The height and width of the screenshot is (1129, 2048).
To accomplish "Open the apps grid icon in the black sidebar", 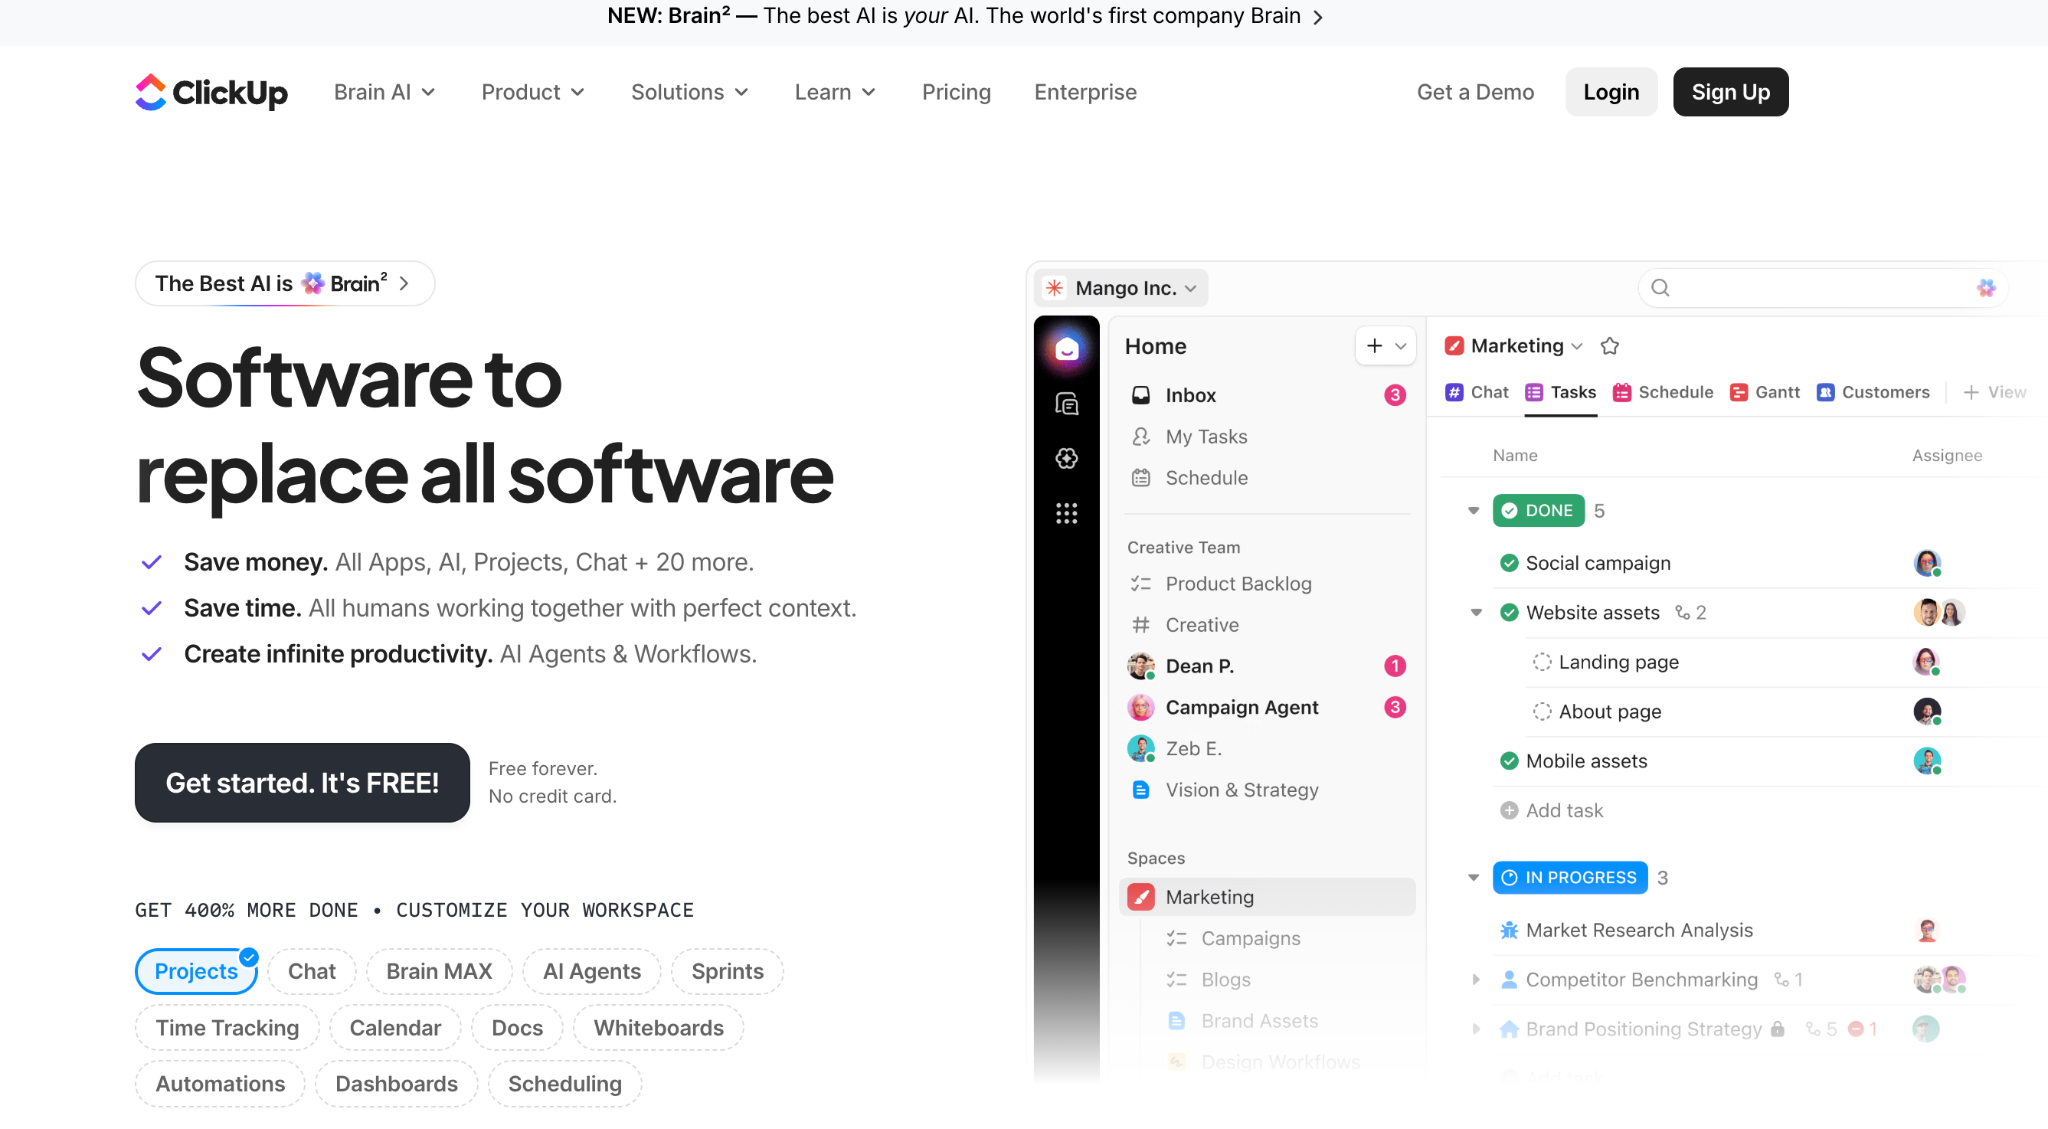I will (1067, 513).
